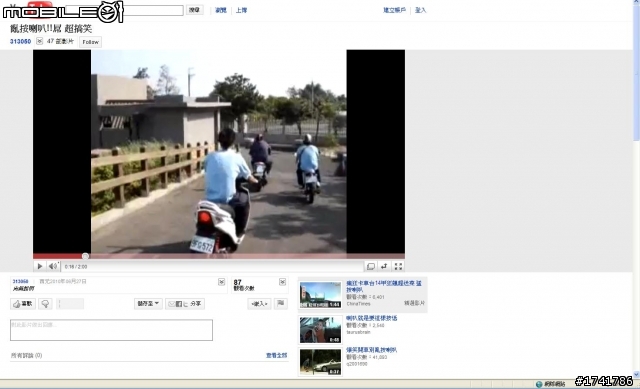Mute audio using the speaker icon
The width and height of the screenshot is (640, 389).
pyautogui.click(x=53, y=267)
